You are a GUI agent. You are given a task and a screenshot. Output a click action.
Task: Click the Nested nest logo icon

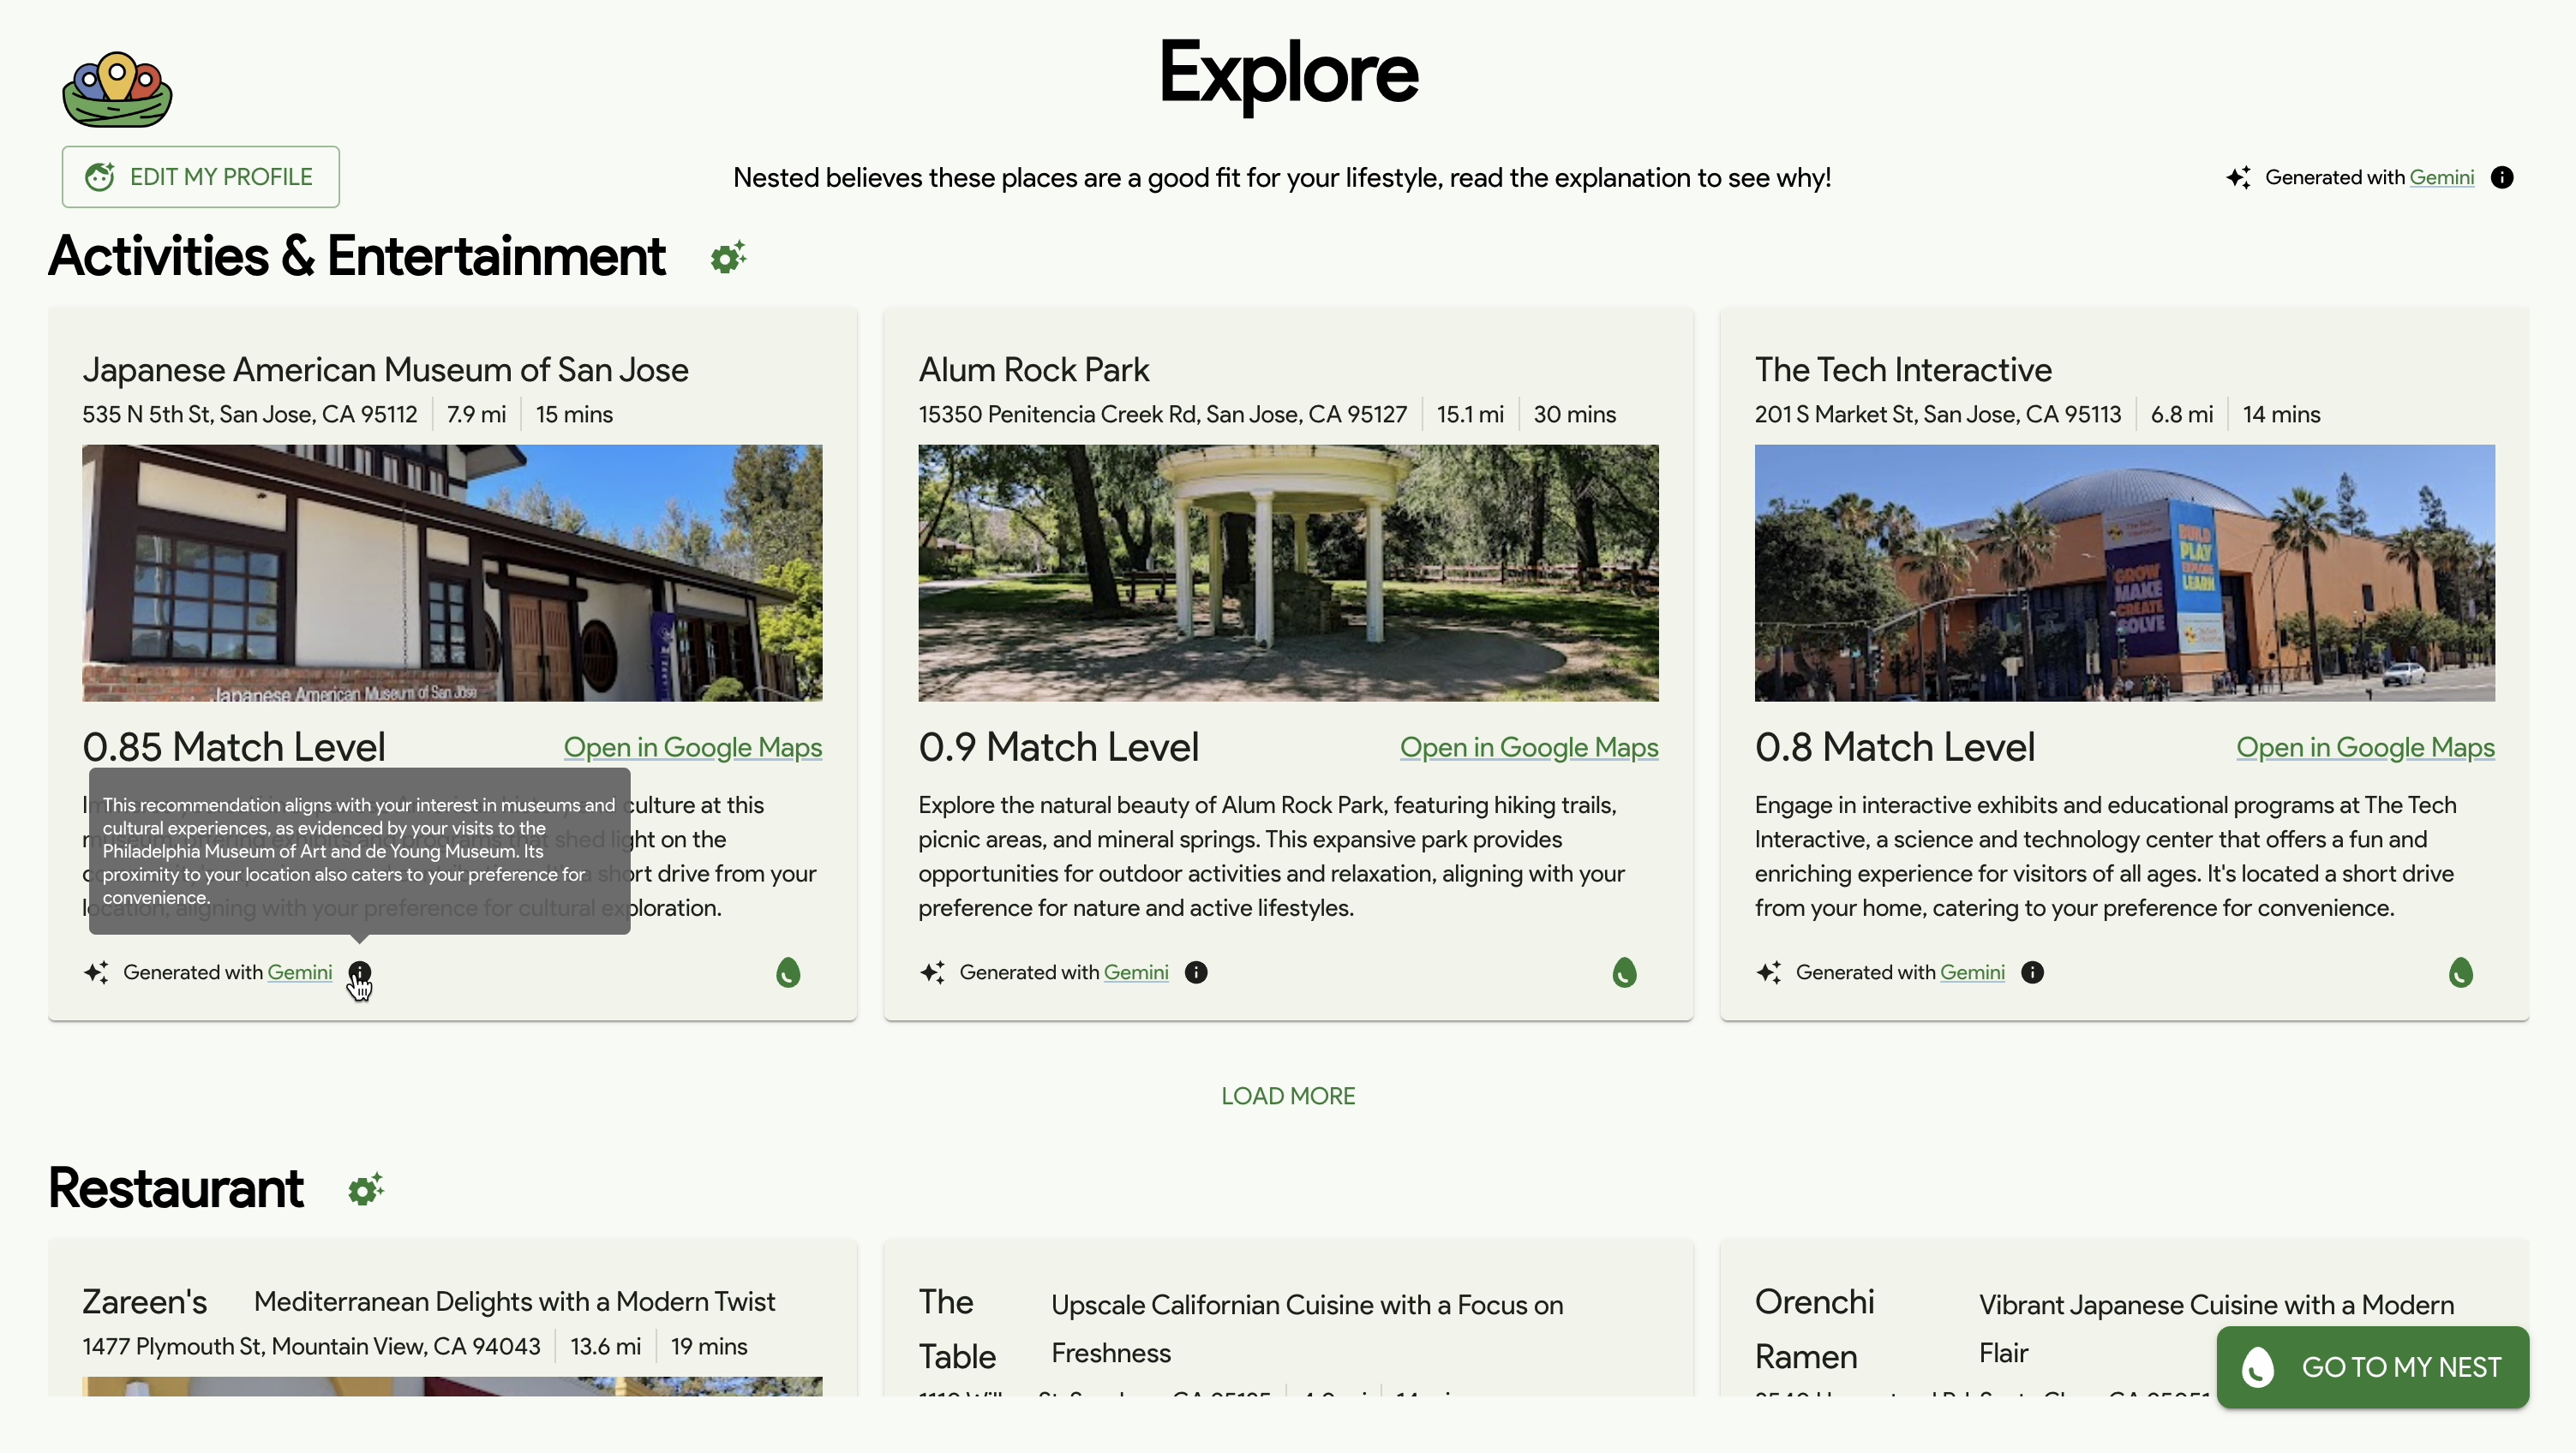pyautogui.click(x=117, y=90)
